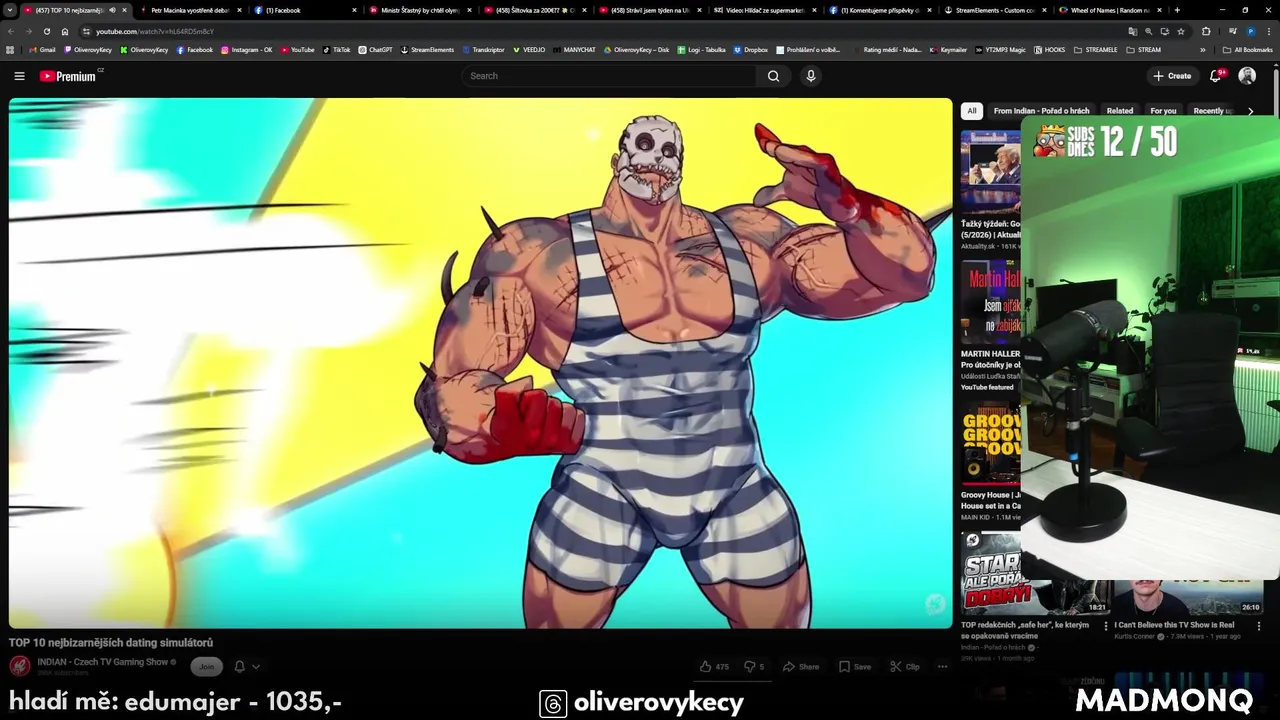Click the Join channel button
The height and width of the screenshot is (720, 1280).
click(x=207, y=667)
